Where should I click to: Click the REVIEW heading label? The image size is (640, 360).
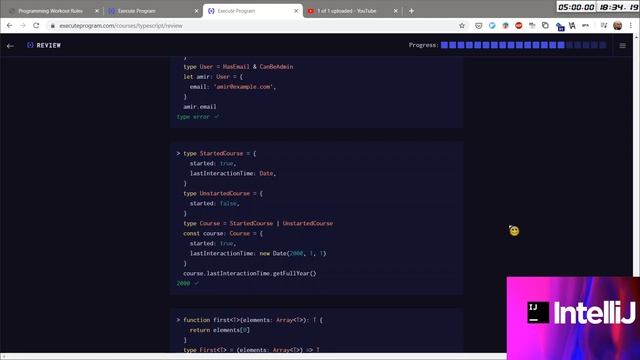[49, 45]
